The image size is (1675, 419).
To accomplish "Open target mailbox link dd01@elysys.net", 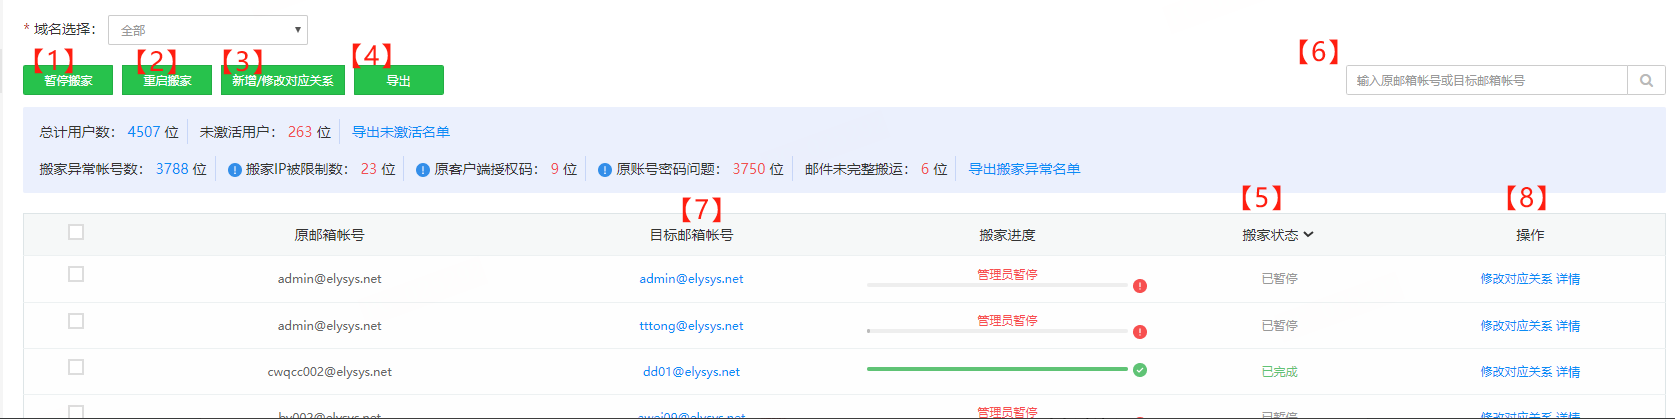I will pos(691,372).
